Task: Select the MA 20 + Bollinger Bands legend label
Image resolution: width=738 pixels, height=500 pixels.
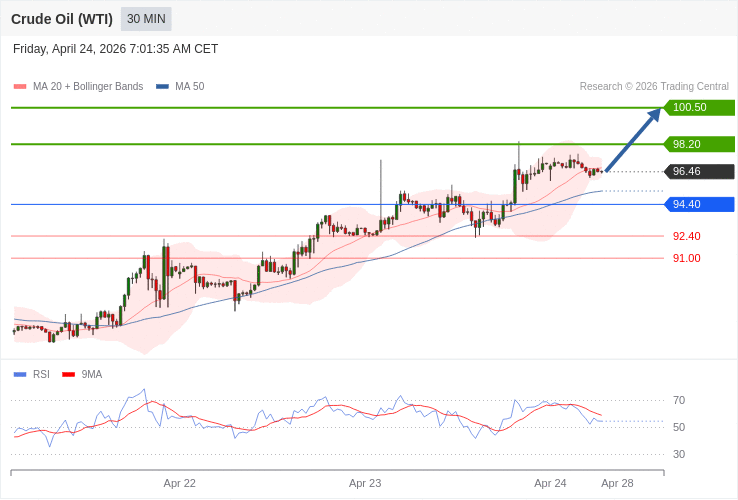Action: [x=88, y=87]
